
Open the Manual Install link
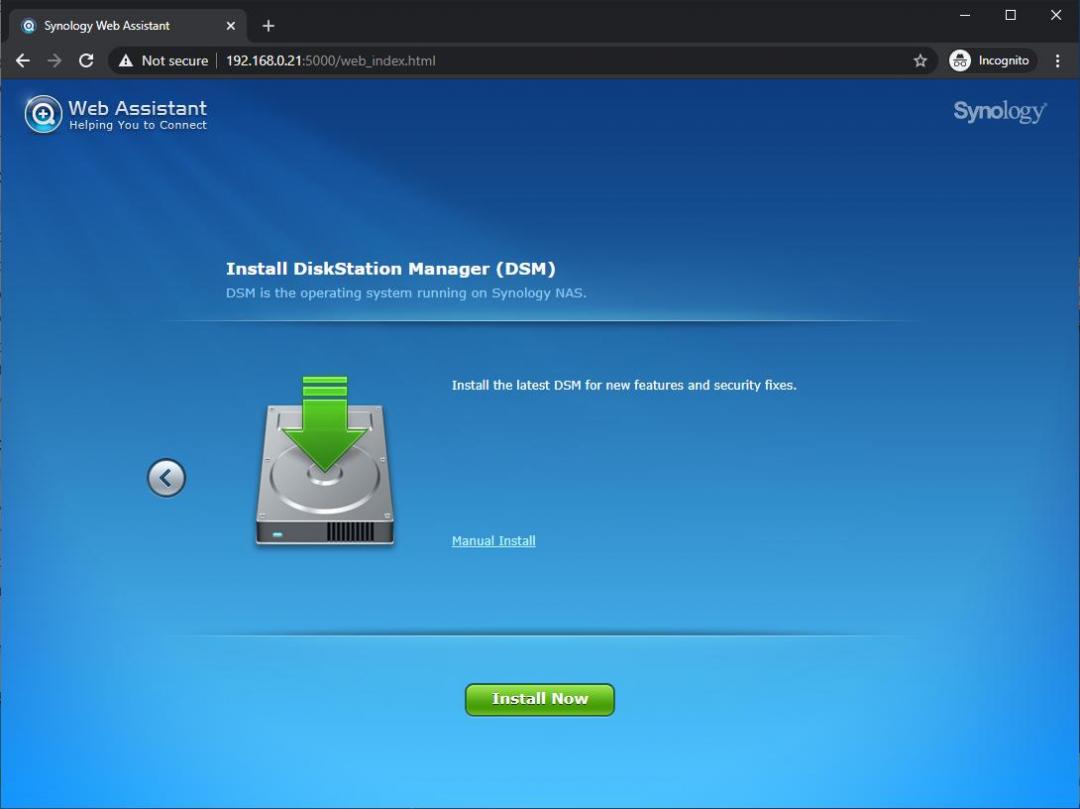493,540
